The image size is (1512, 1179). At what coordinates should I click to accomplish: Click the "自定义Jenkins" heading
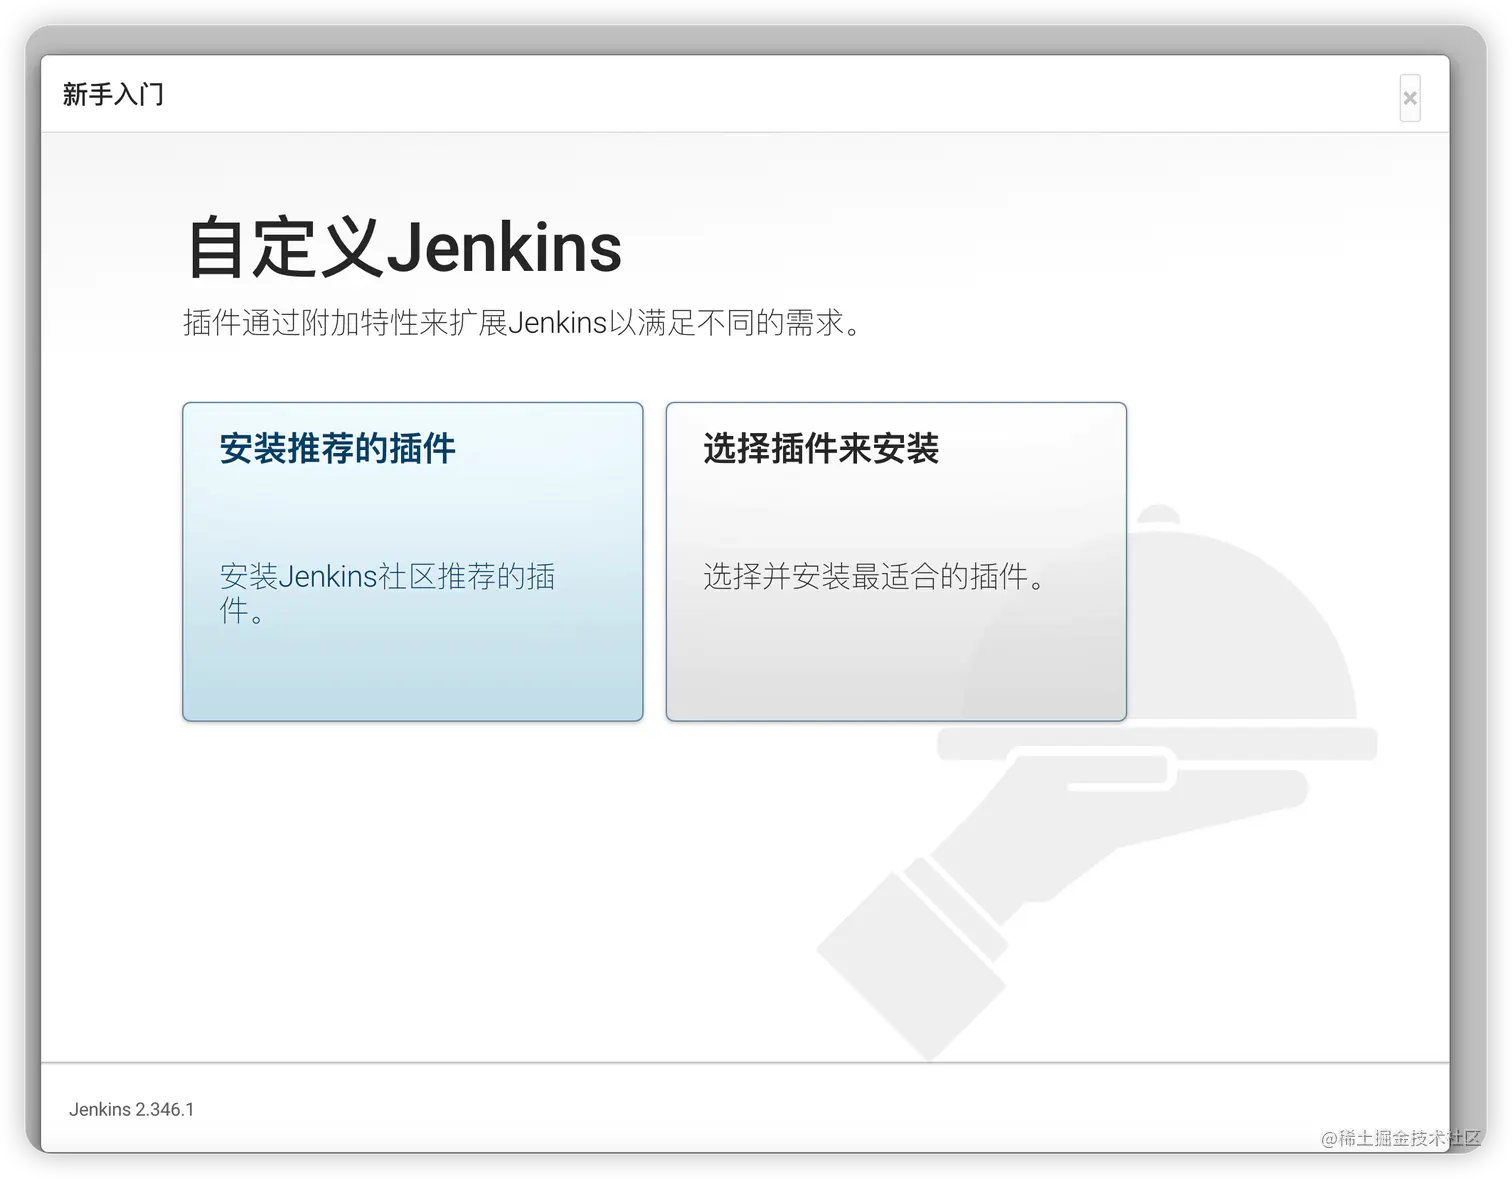404,247
